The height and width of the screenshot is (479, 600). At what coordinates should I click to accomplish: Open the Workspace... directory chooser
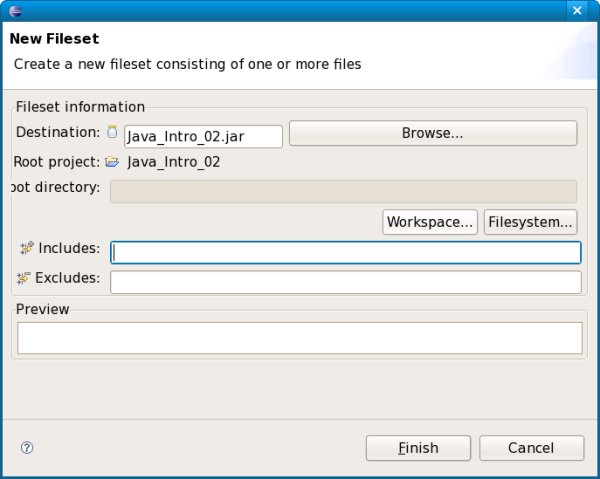430,222
